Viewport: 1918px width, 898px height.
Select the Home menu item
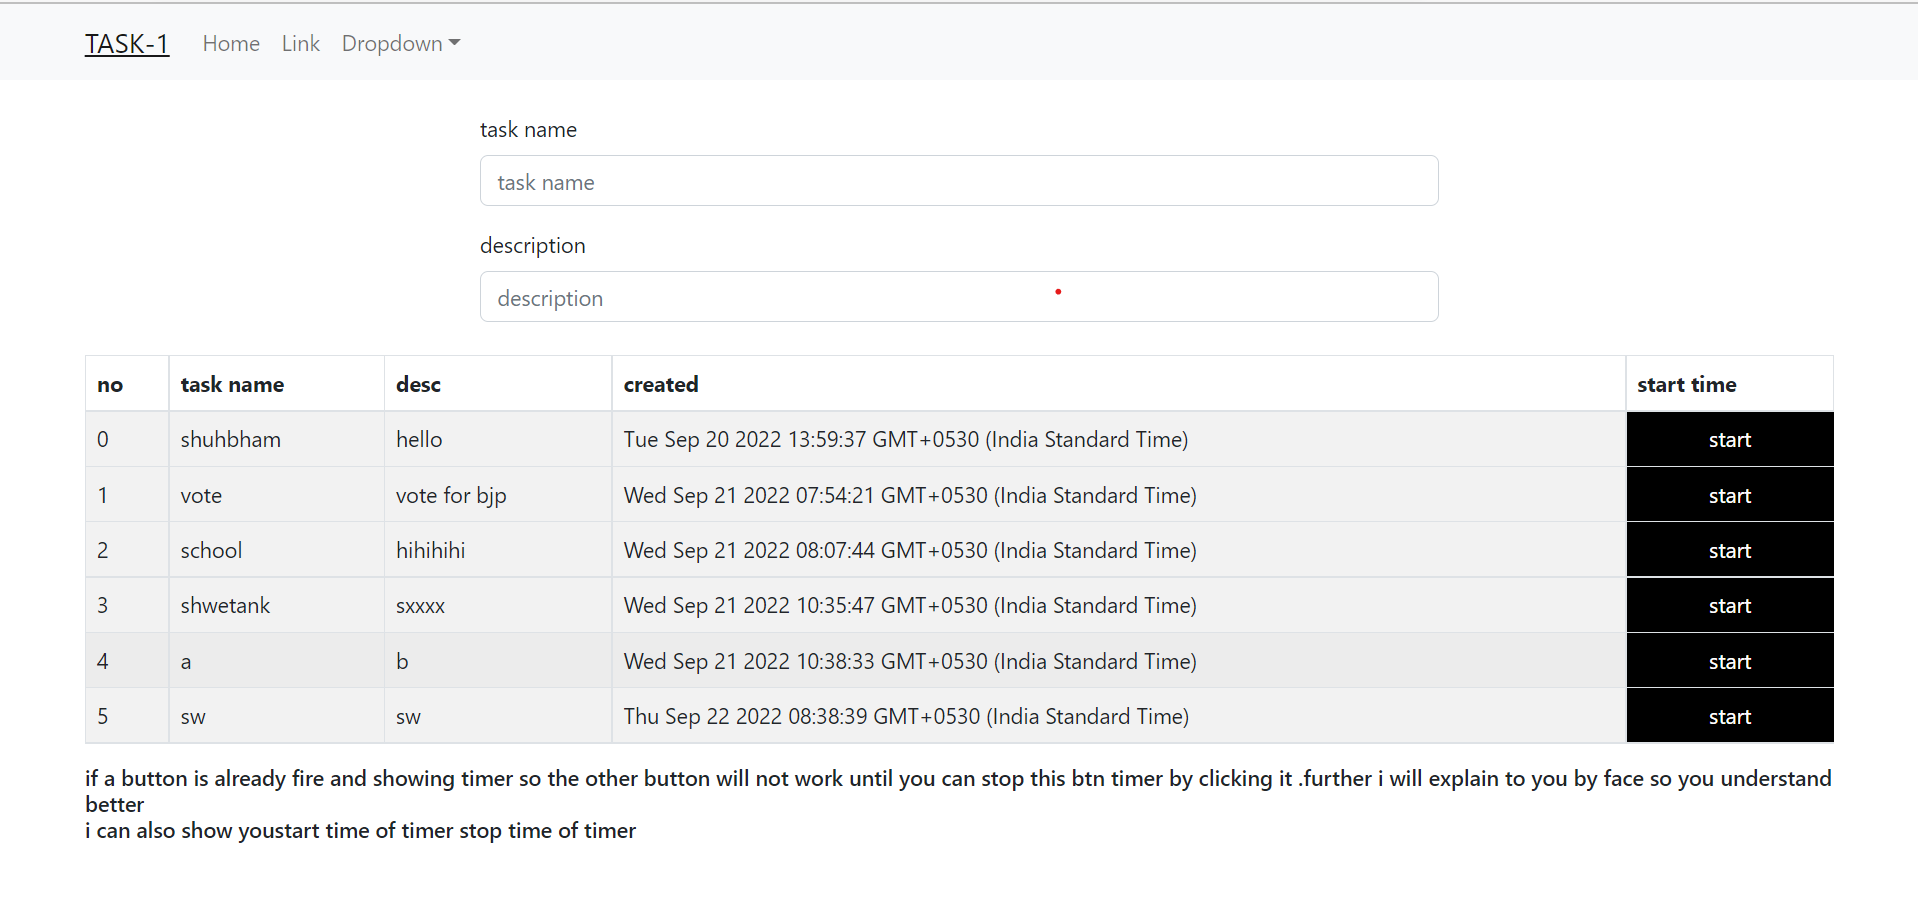[x=230, y=43]
